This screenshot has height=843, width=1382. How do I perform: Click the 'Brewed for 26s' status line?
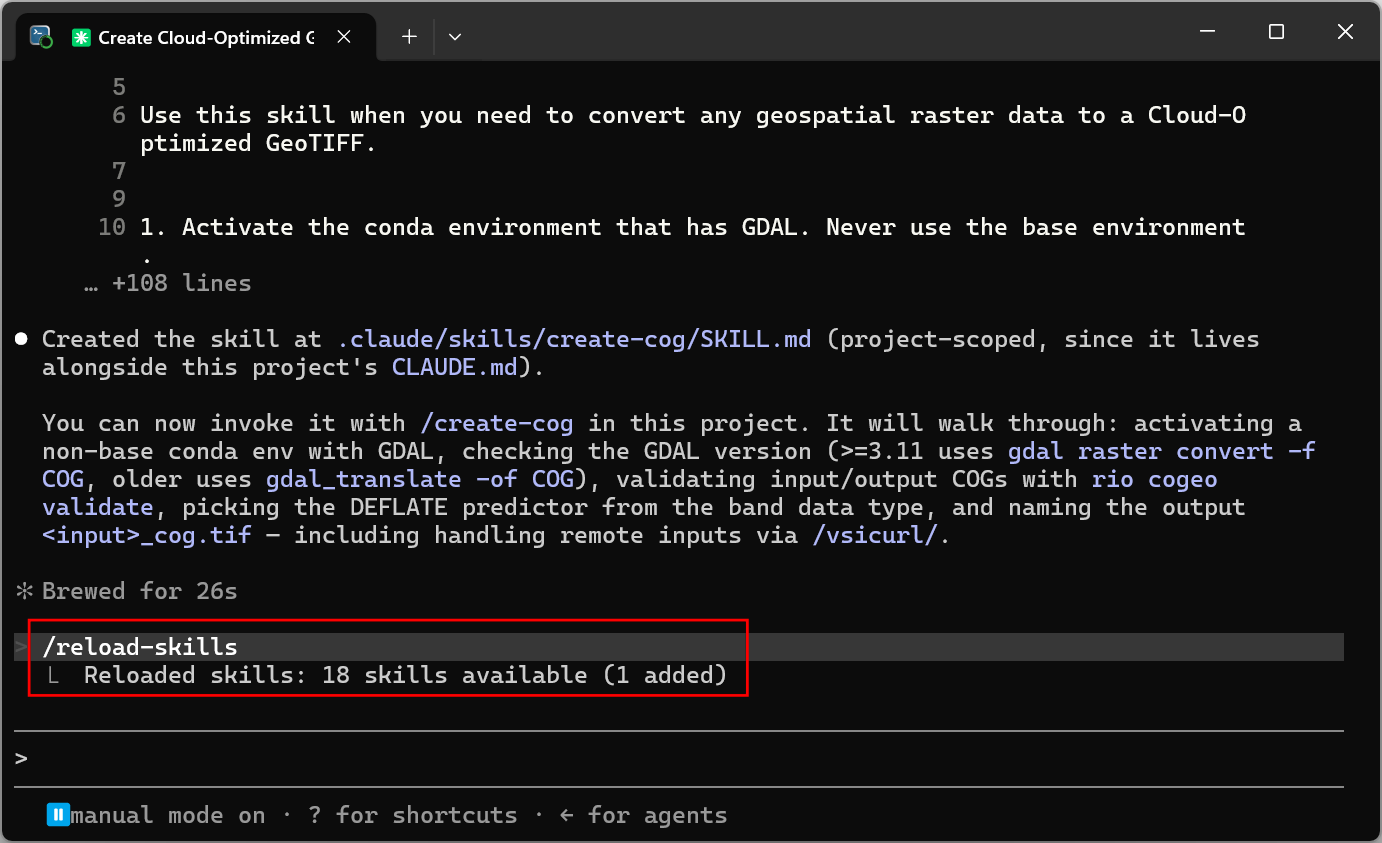pyautogui.click(x=140, y=591)
